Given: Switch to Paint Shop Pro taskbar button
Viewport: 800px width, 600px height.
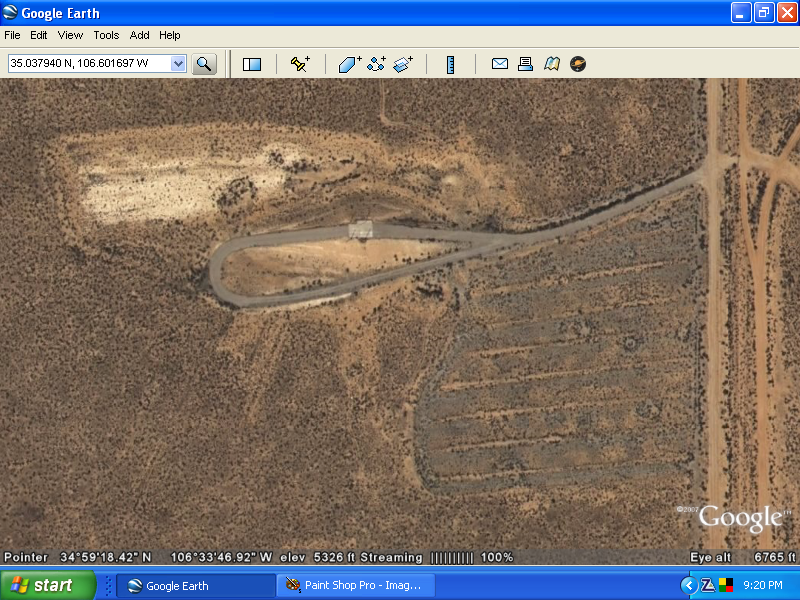Looking at the screenshot, I should tap(356, 586).
